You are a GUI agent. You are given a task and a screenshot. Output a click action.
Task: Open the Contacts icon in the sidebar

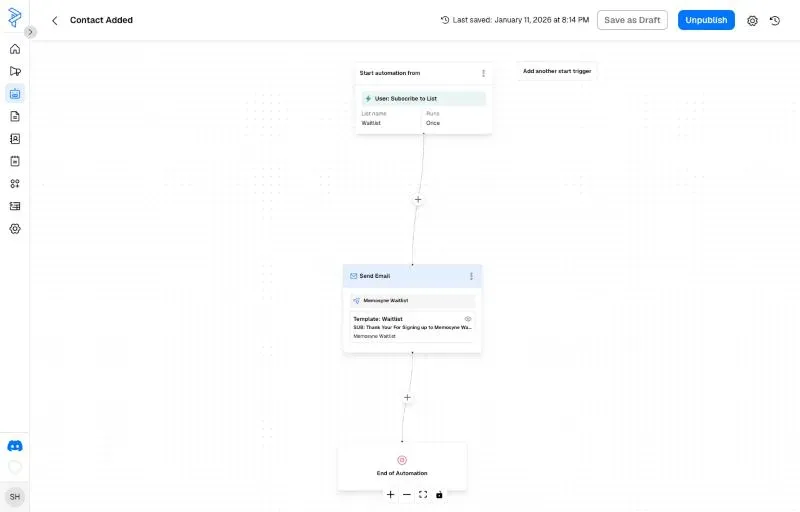(15, 139)
